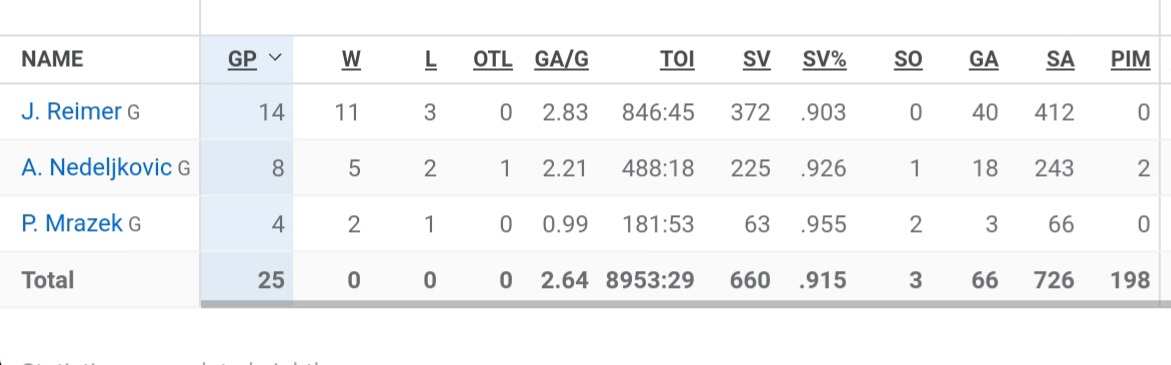
Task: Sort by W wins column
Action: tap(351, 59)
